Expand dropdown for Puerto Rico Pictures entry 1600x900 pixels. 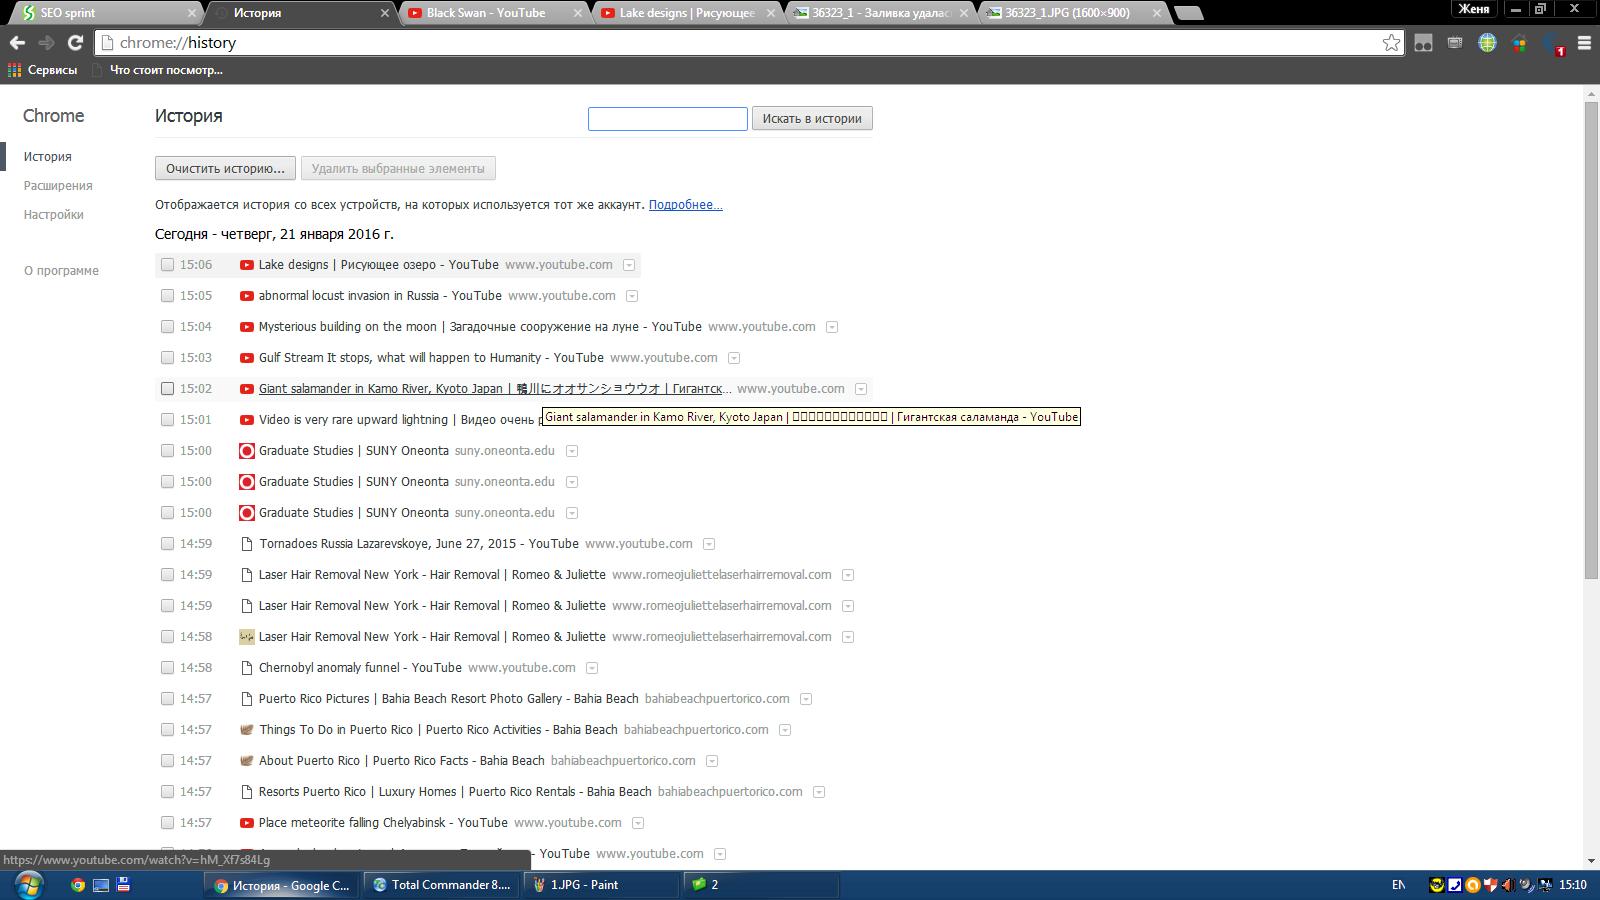(x=806, y=699)
